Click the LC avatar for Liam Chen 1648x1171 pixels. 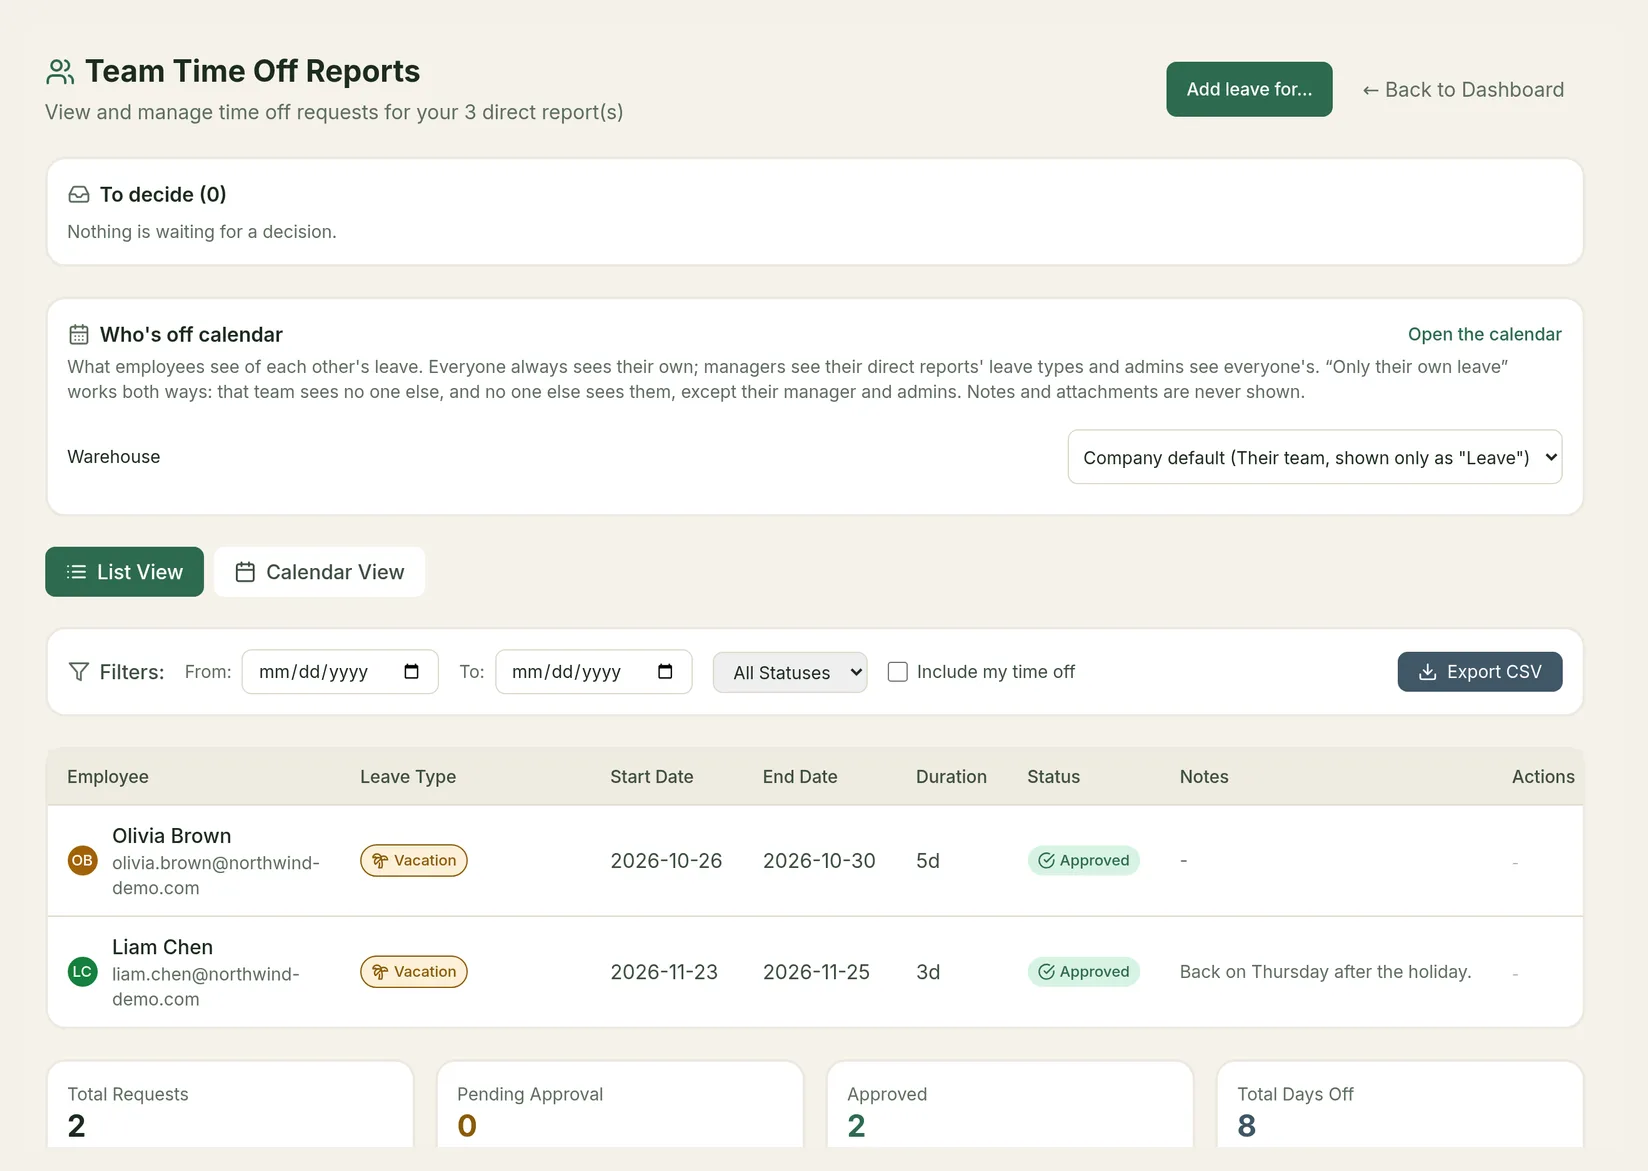pyautogui.click(x=82, y=971)
